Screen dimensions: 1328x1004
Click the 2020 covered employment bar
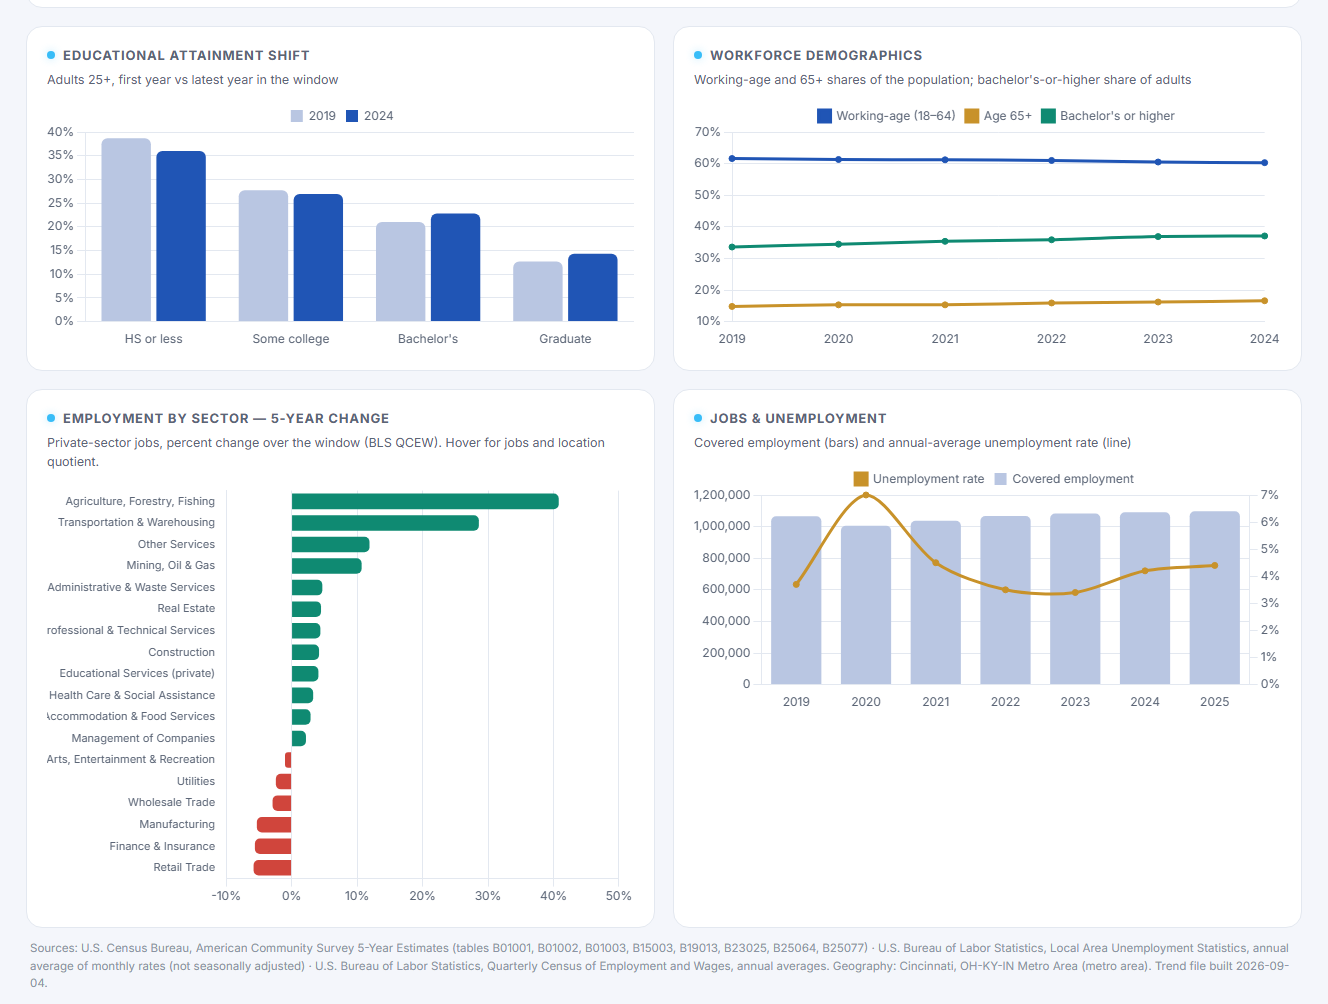tap(866, 605)
